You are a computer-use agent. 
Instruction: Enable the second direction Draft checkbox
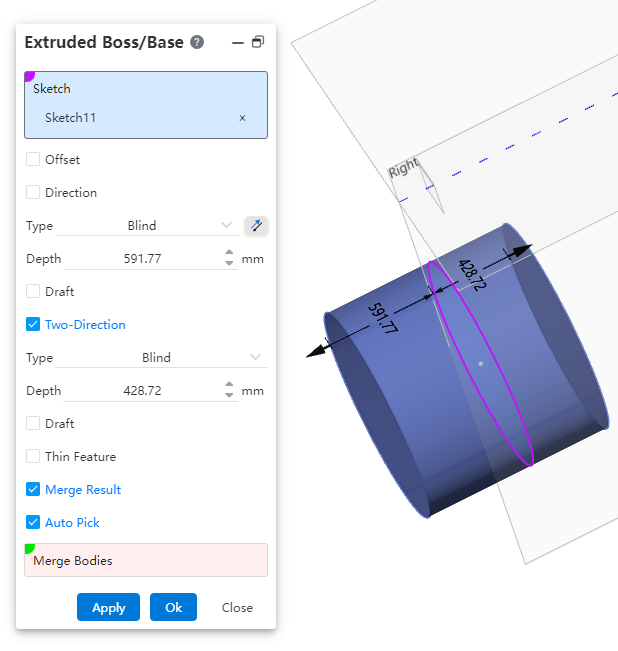(33, 423)
